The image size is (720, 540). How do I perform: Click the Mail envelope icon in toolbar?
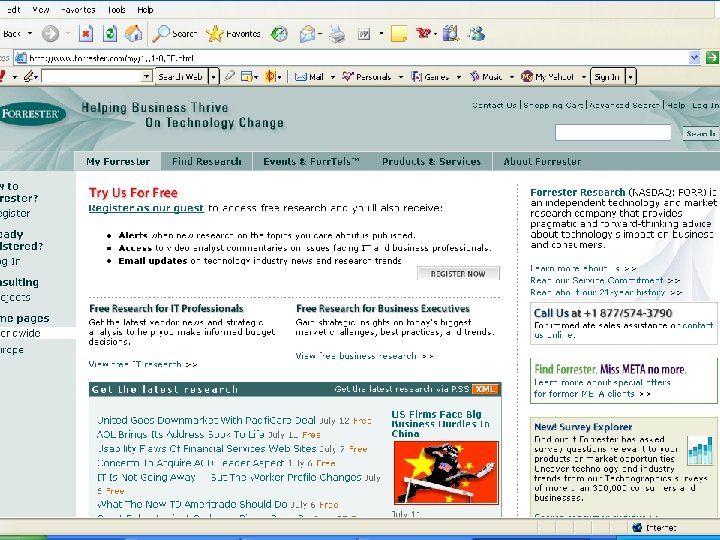(x=307, y=34)
